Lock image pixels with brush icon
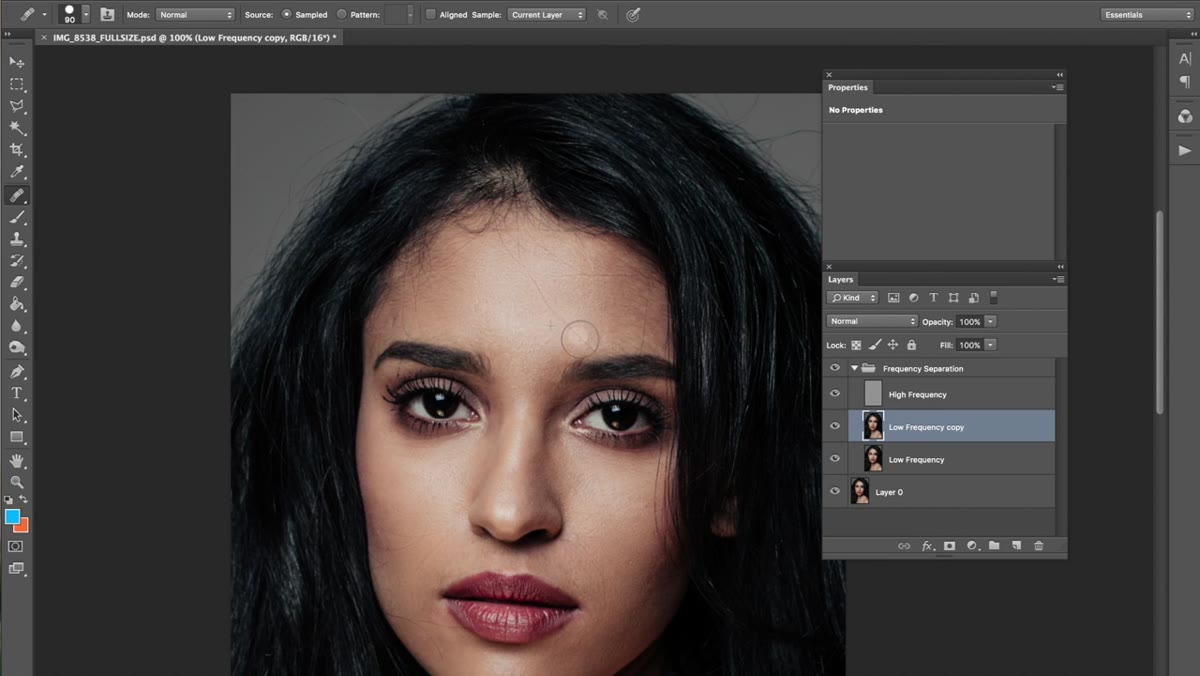Viewport: 1200px width, 676px height. tap(875, 345)
